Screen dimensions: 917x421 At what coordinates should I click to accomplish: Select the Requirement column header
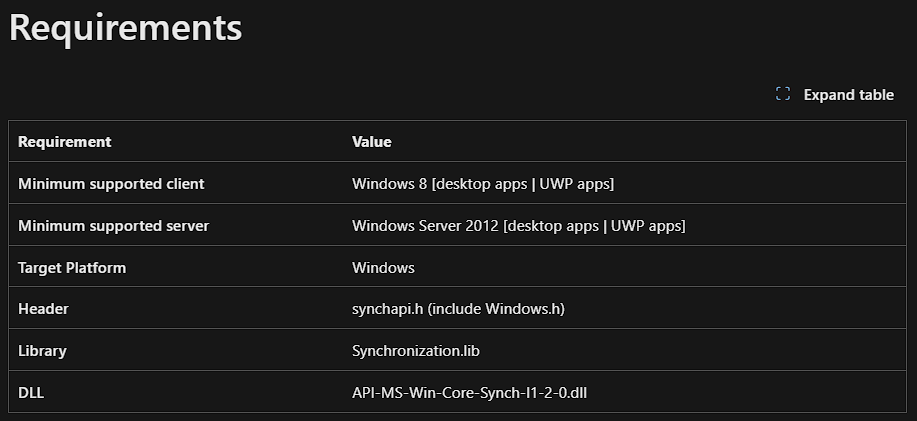pyautogui.click(x=65, y=142)
